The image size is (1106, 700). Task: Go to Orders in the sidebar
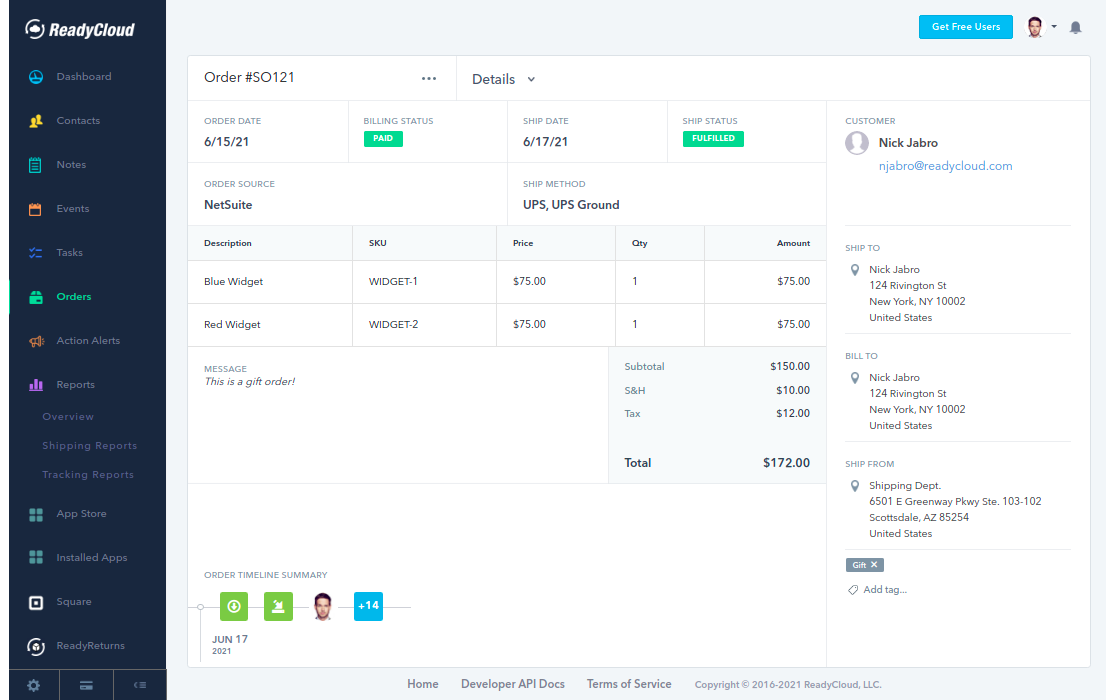pos(73,296)
